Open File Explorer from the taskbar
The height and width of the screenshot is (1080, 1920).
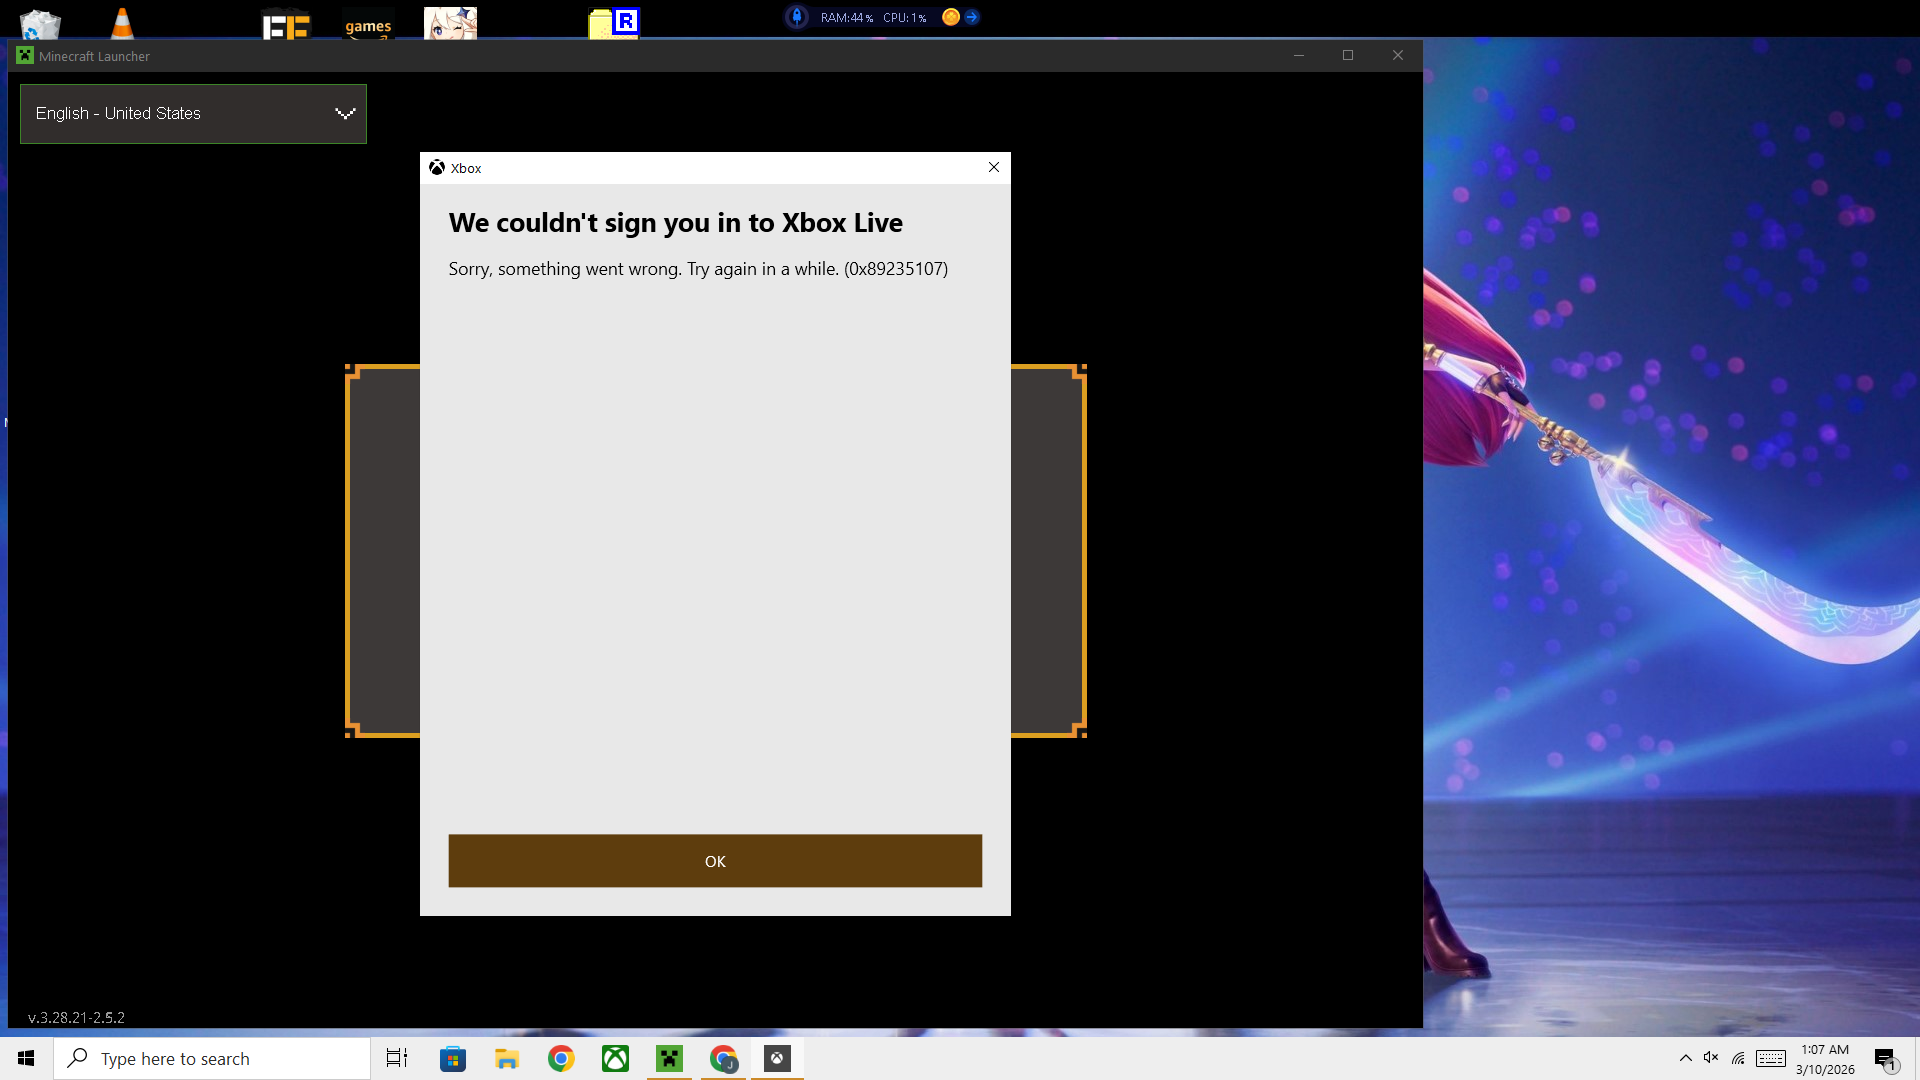coord(507,1058)
